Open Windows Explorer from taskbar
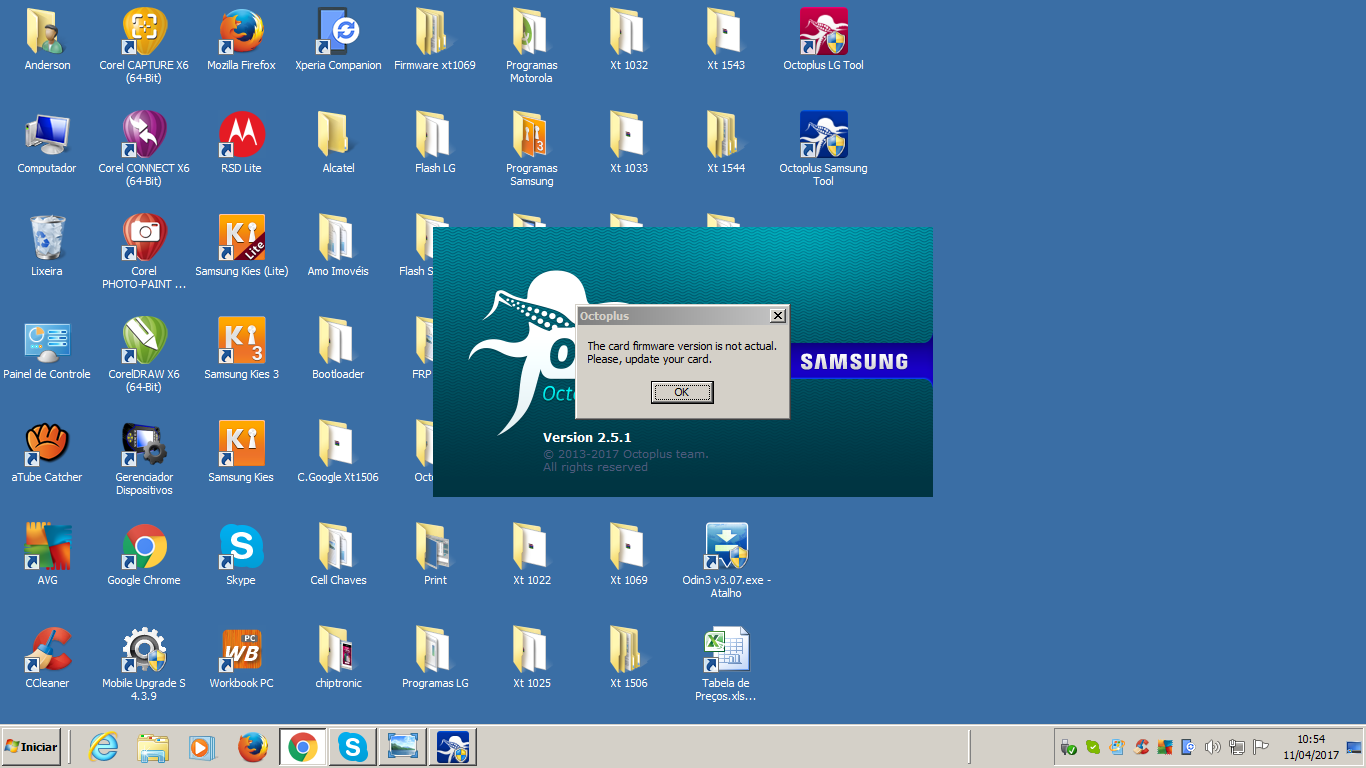Viewport: 1366px width, 768px height. coord(153,747)
